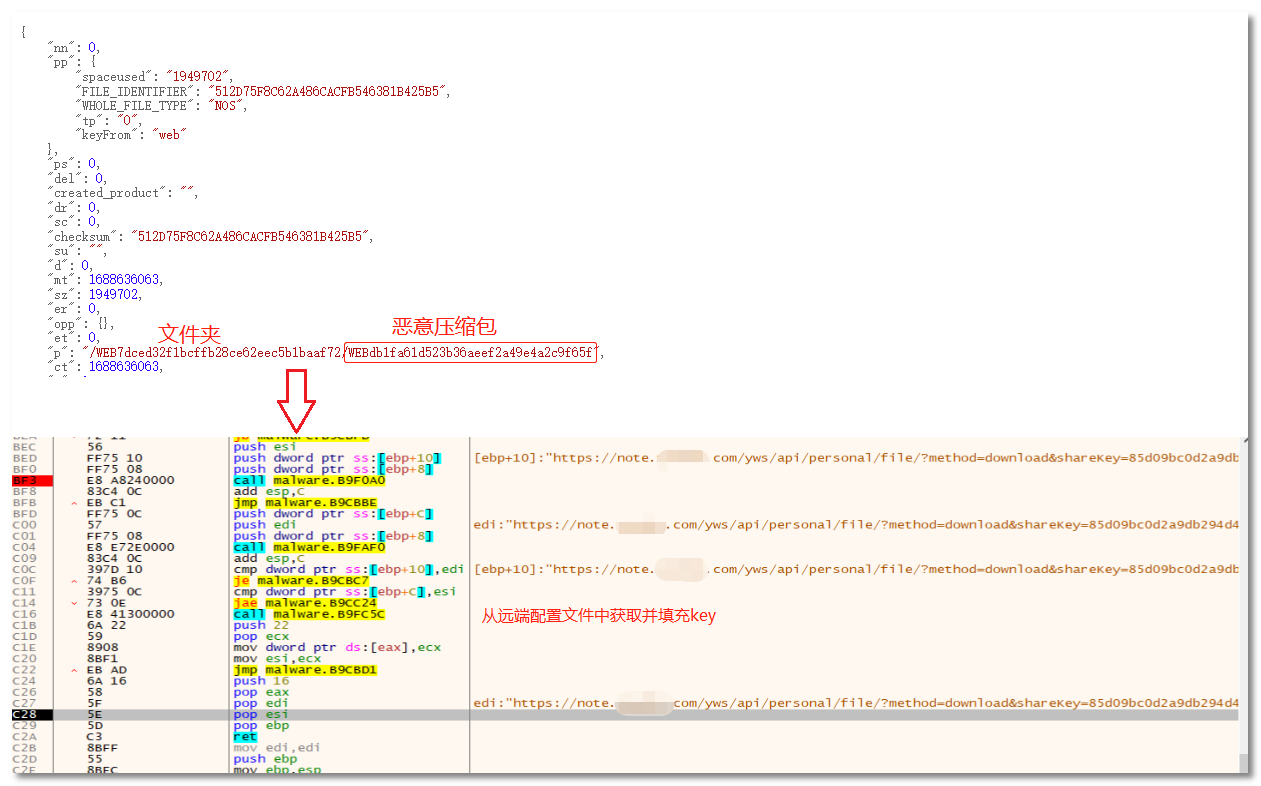The height and width of the screenshot is (786, 1261).
Task: Toggle the red breakpoint at address BF3
Action: (24, 480)
